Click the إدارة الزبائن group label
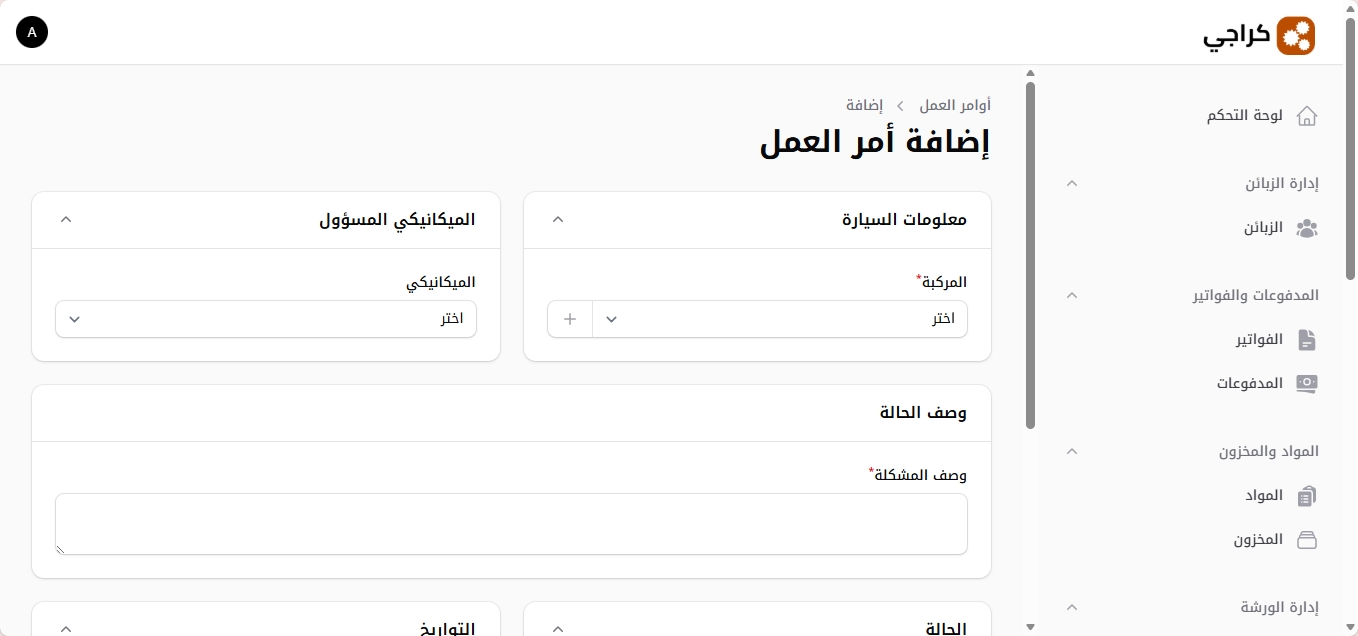 (1282, 183)
